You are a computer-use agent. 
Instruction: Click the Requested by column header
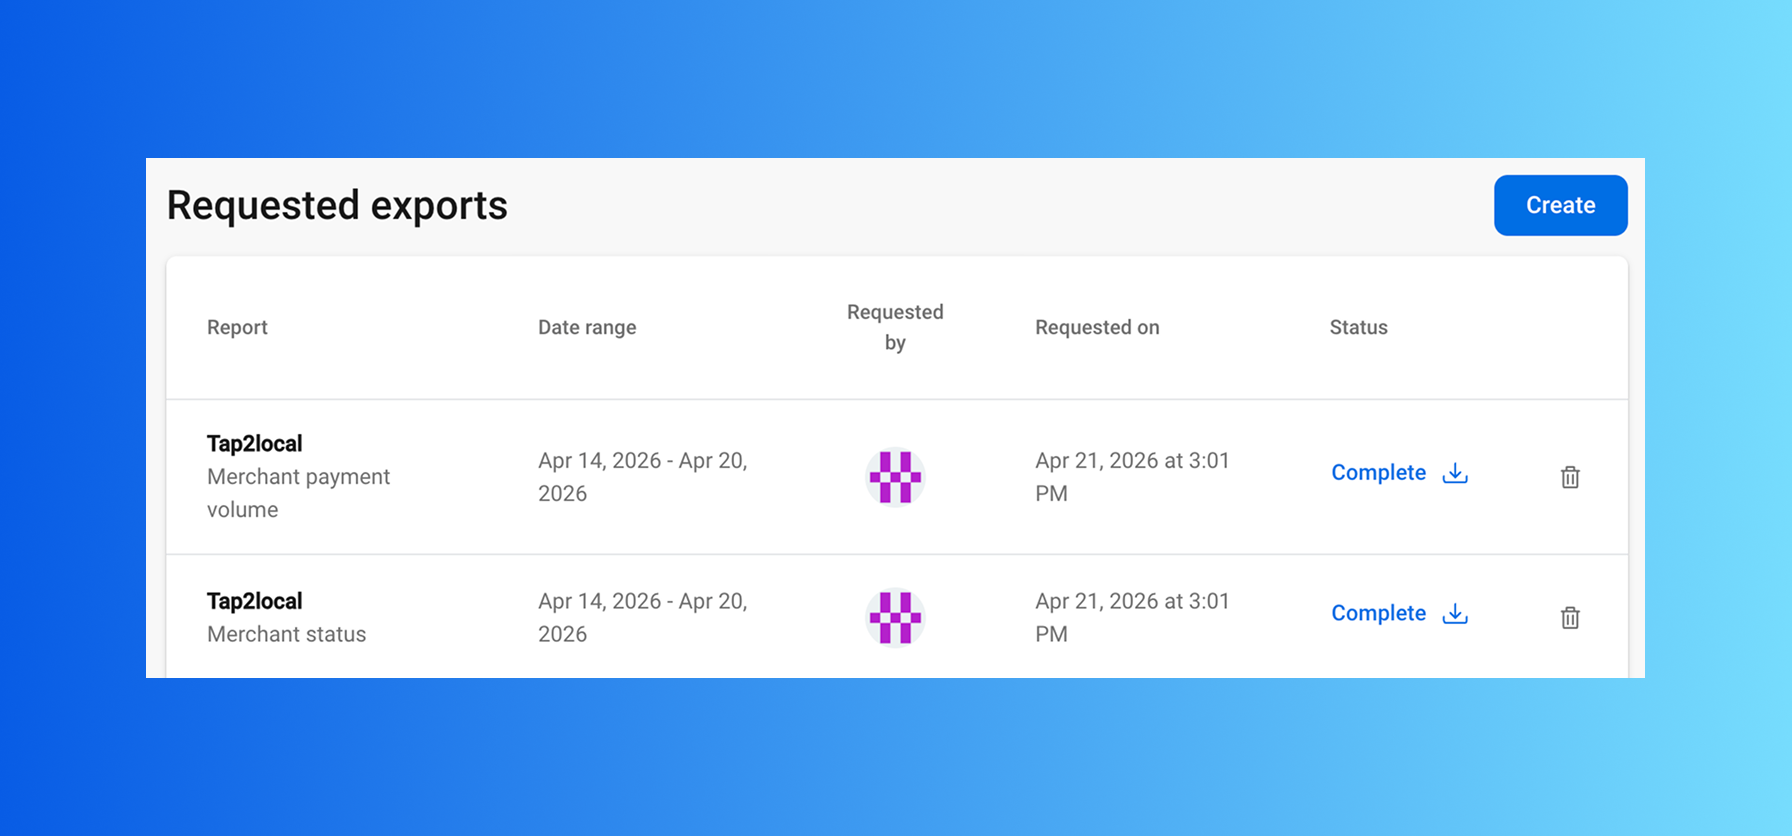click(x=895, y=327)
